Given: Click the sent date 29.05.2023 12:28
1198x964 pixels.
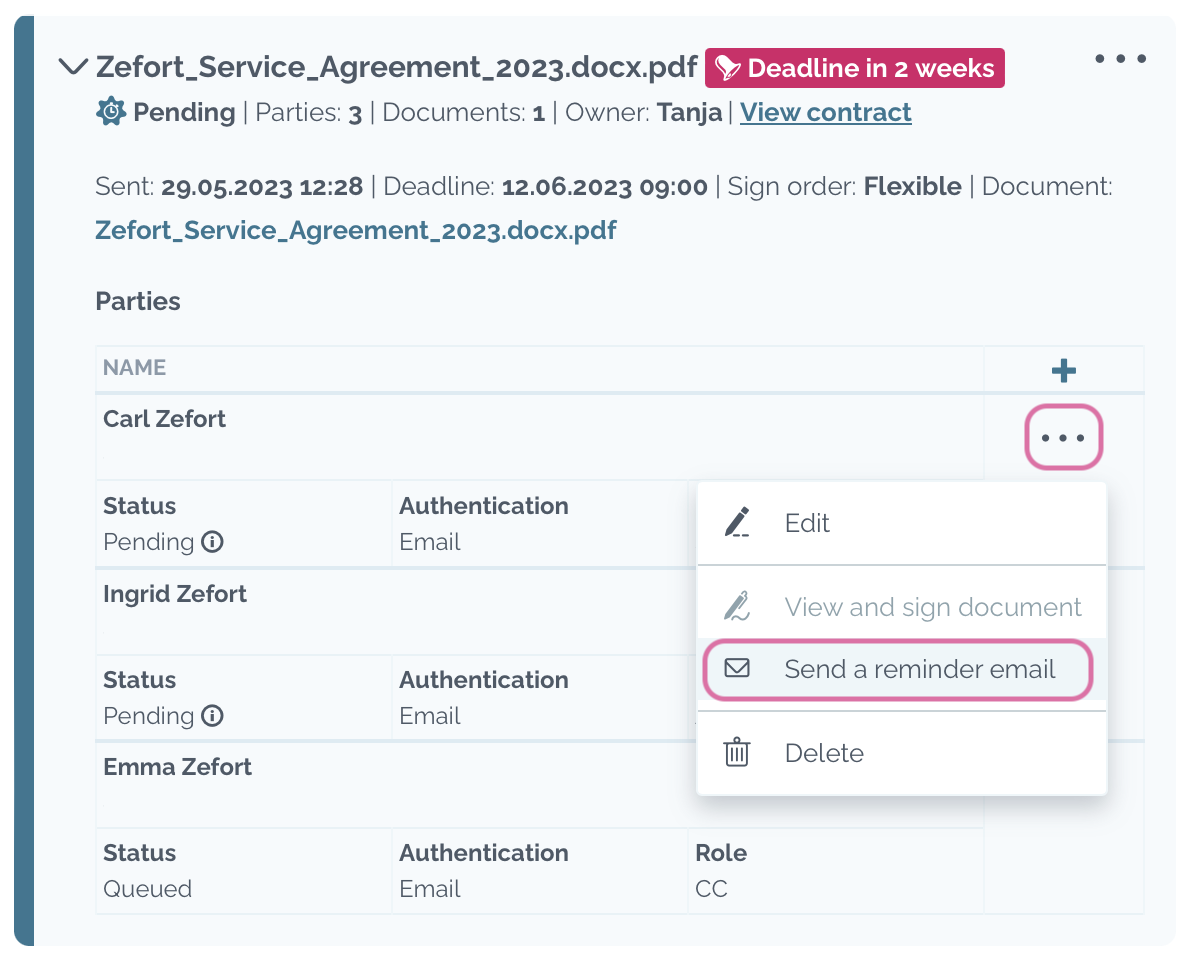Looking at the screenshot, I should click(262, 187).
